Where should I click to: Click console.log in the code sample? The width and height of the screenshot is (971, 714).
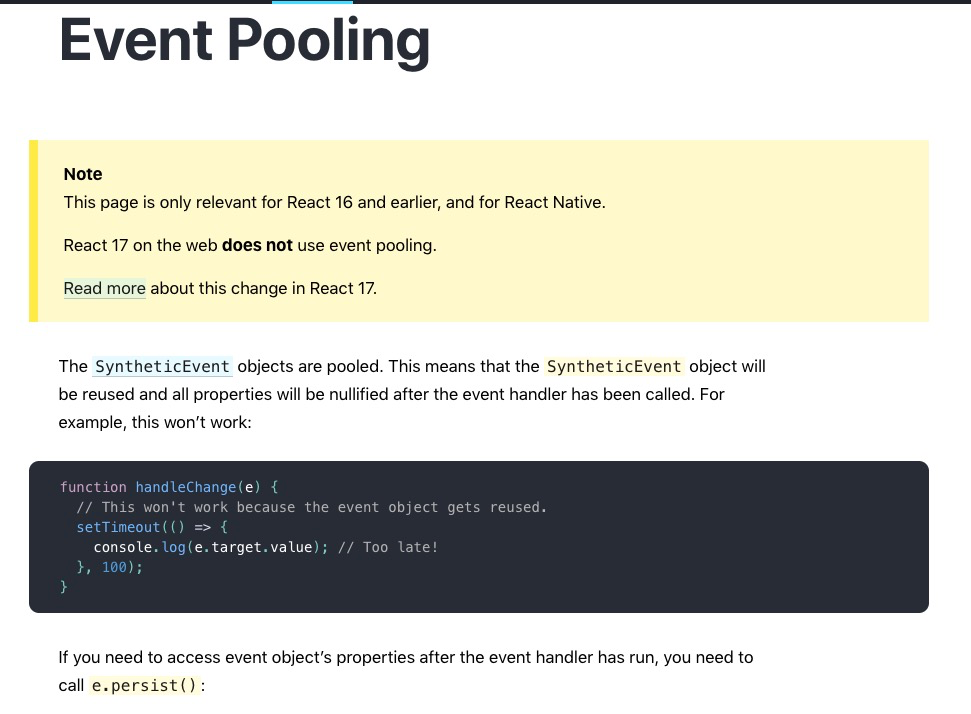click(x=135, y=547)
